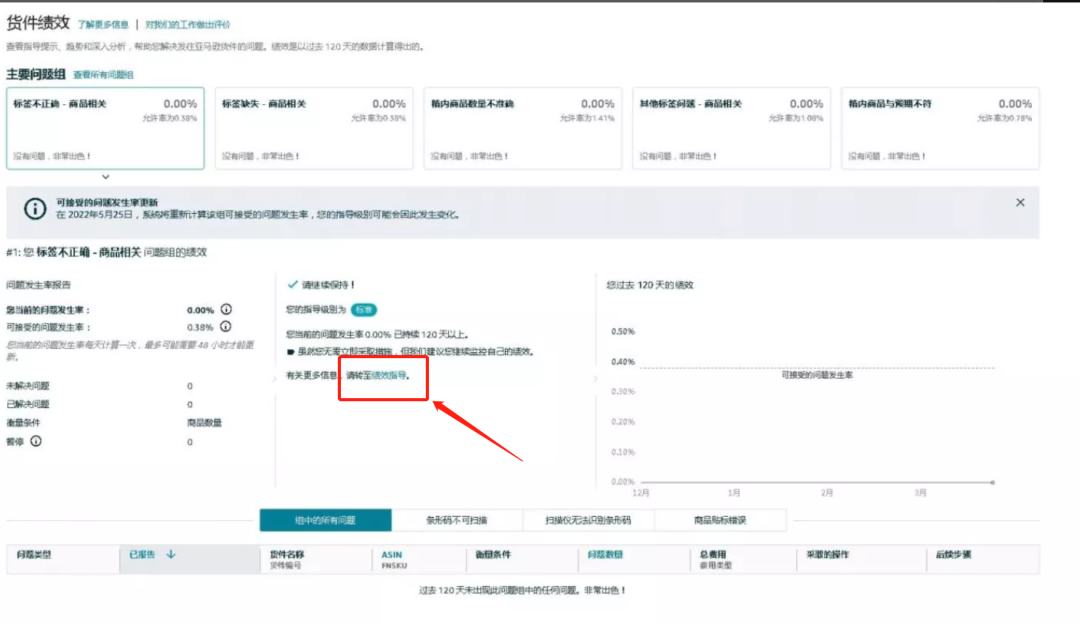Click the ASIN column header link
This screenshot has width=1080, height=624.
pos(391,553)
